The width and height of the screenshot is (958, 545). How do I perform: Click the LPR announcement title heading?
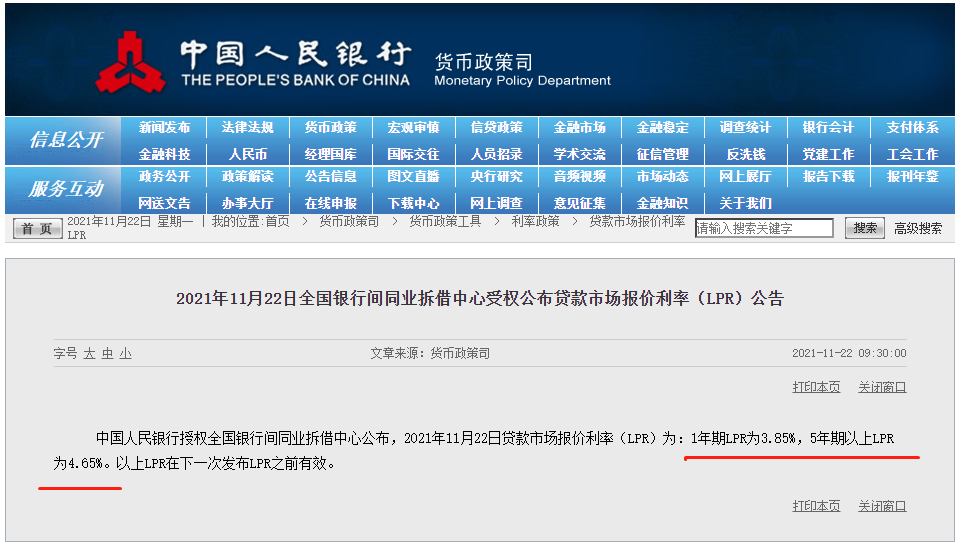(x=480, y=298)
